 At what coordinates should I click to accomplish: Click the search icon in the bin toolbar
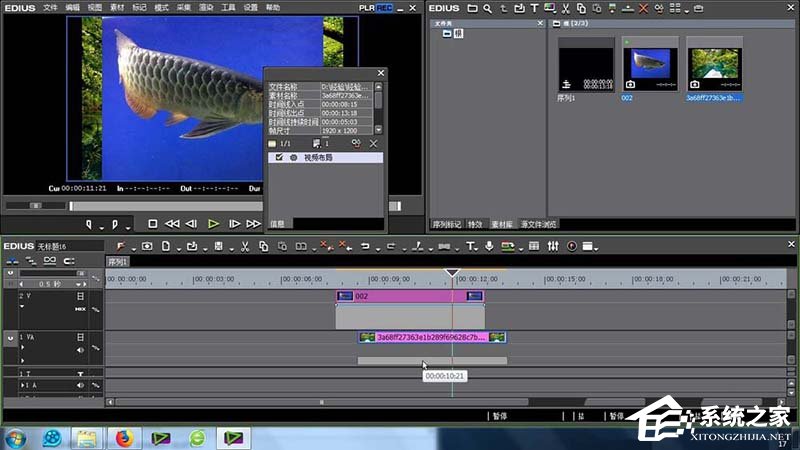pos(487,8)
